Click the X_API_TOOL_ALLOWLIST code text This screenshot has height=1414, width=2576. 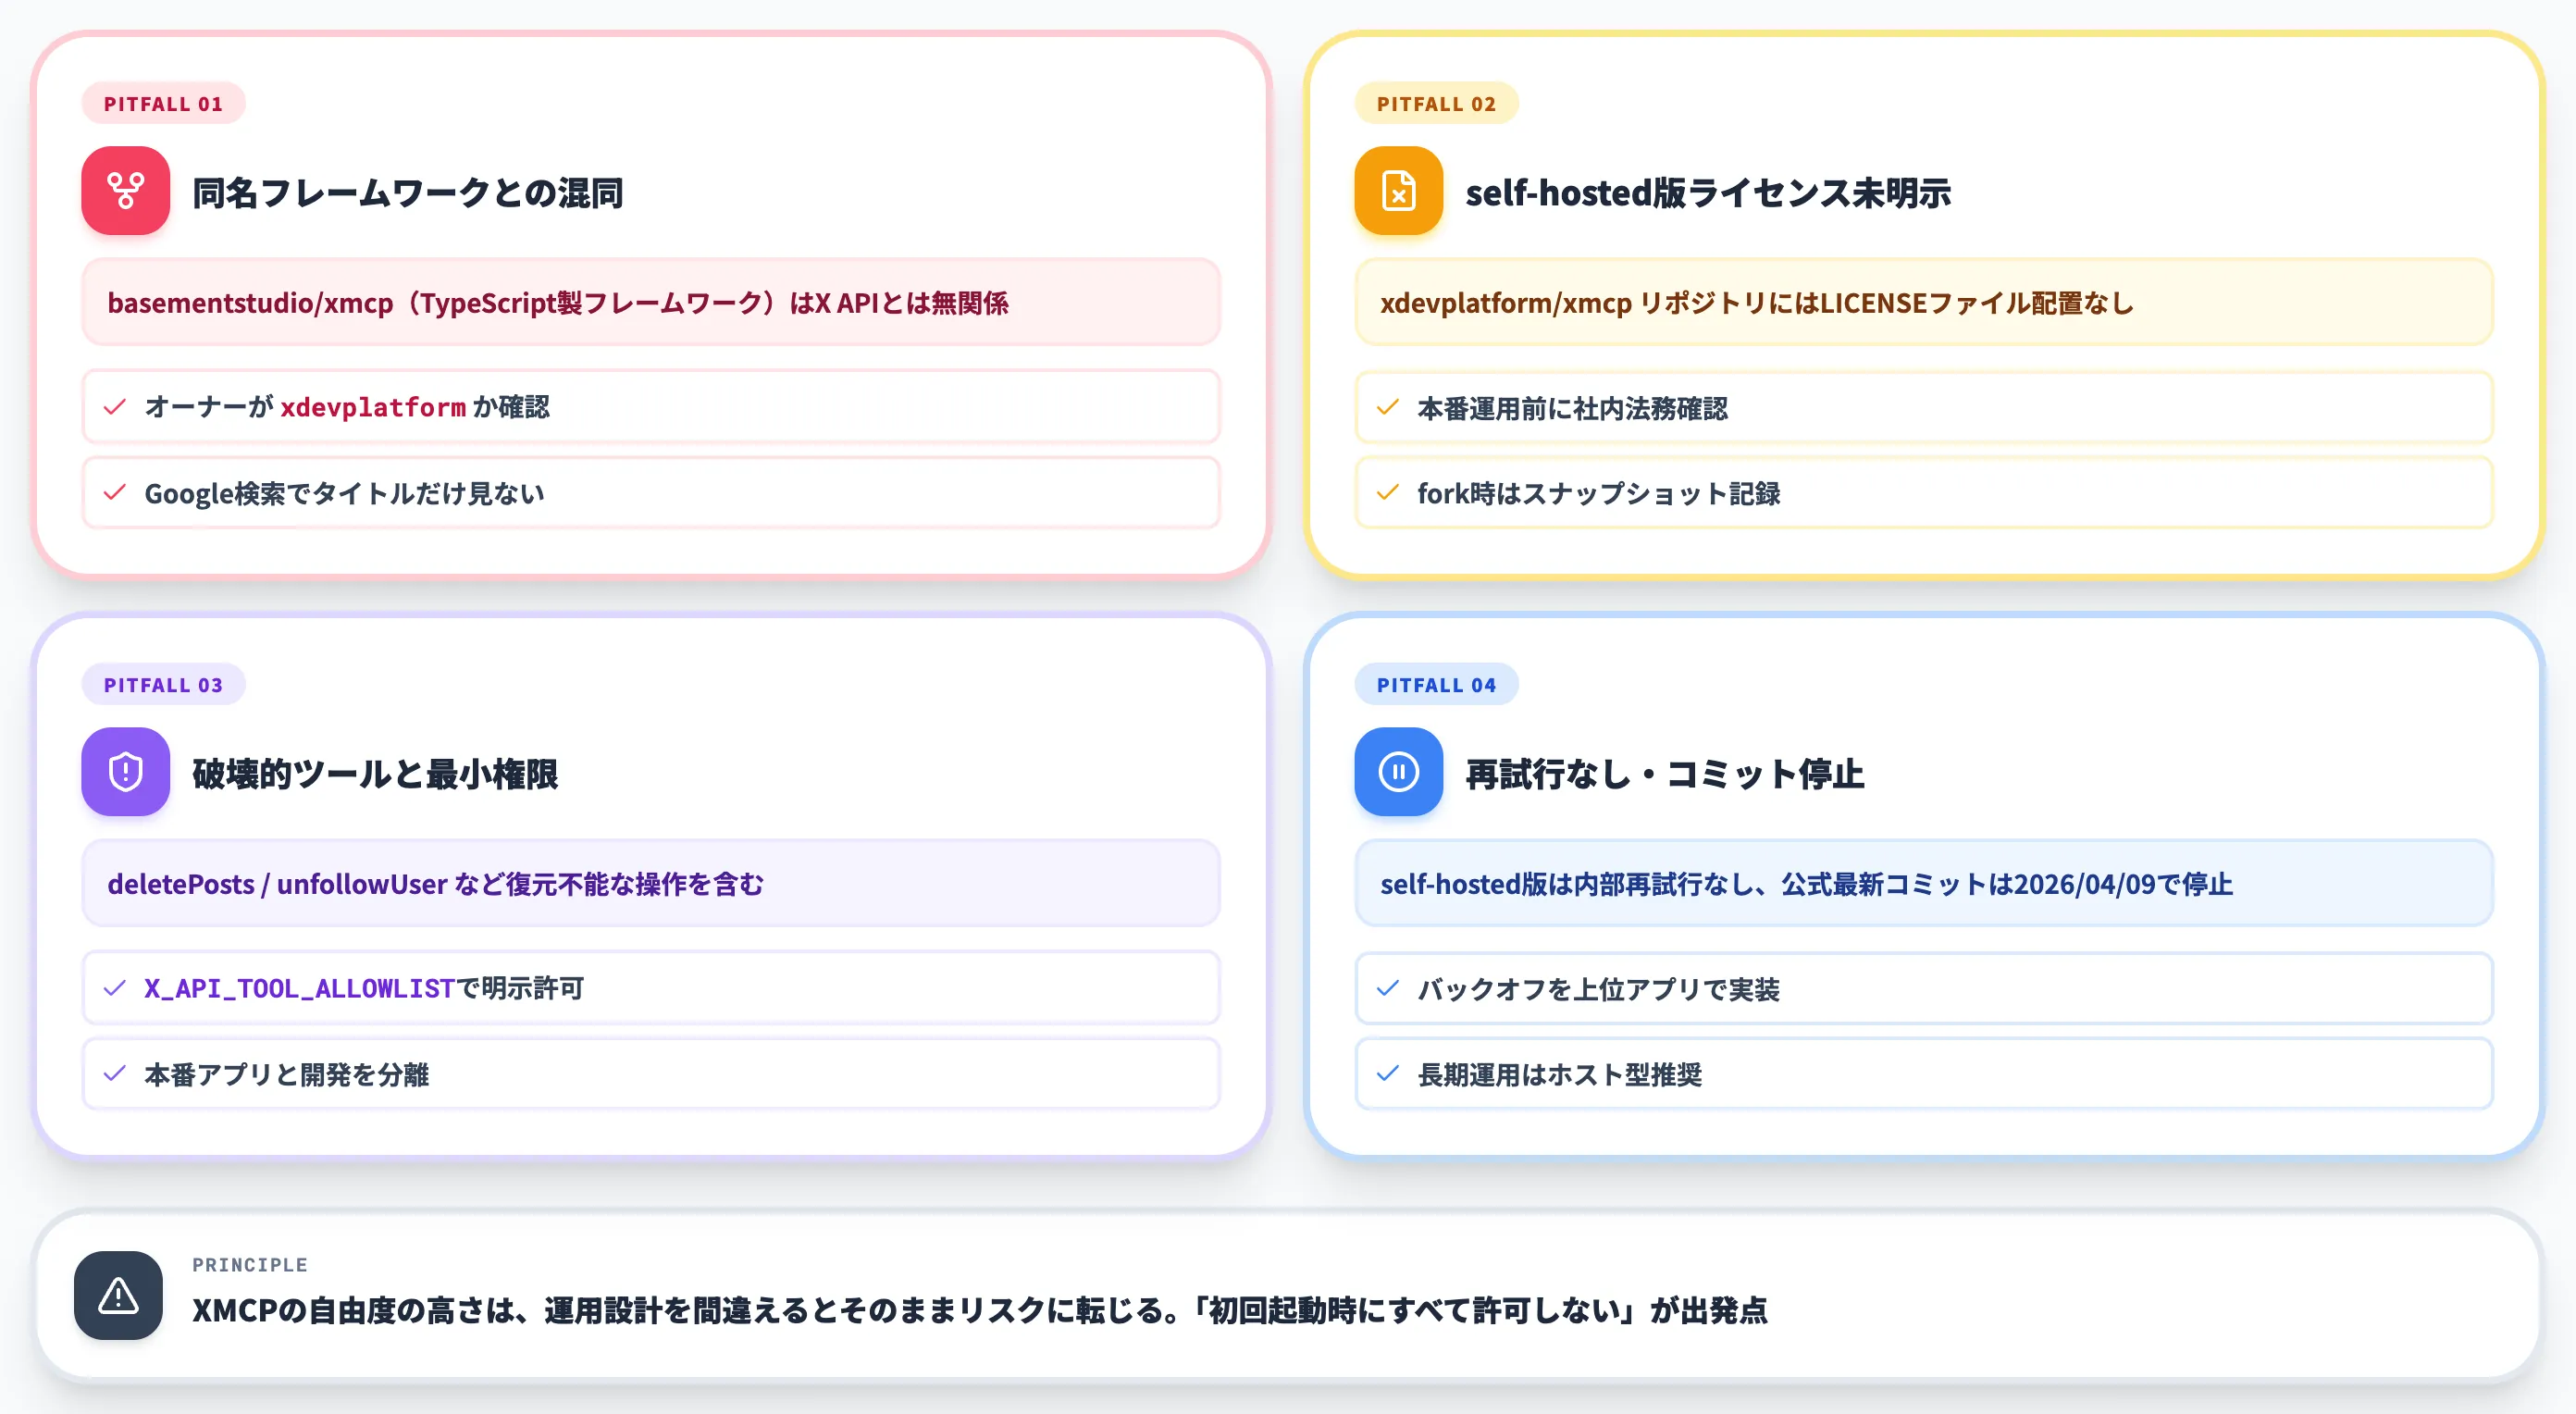click(300, 988)
